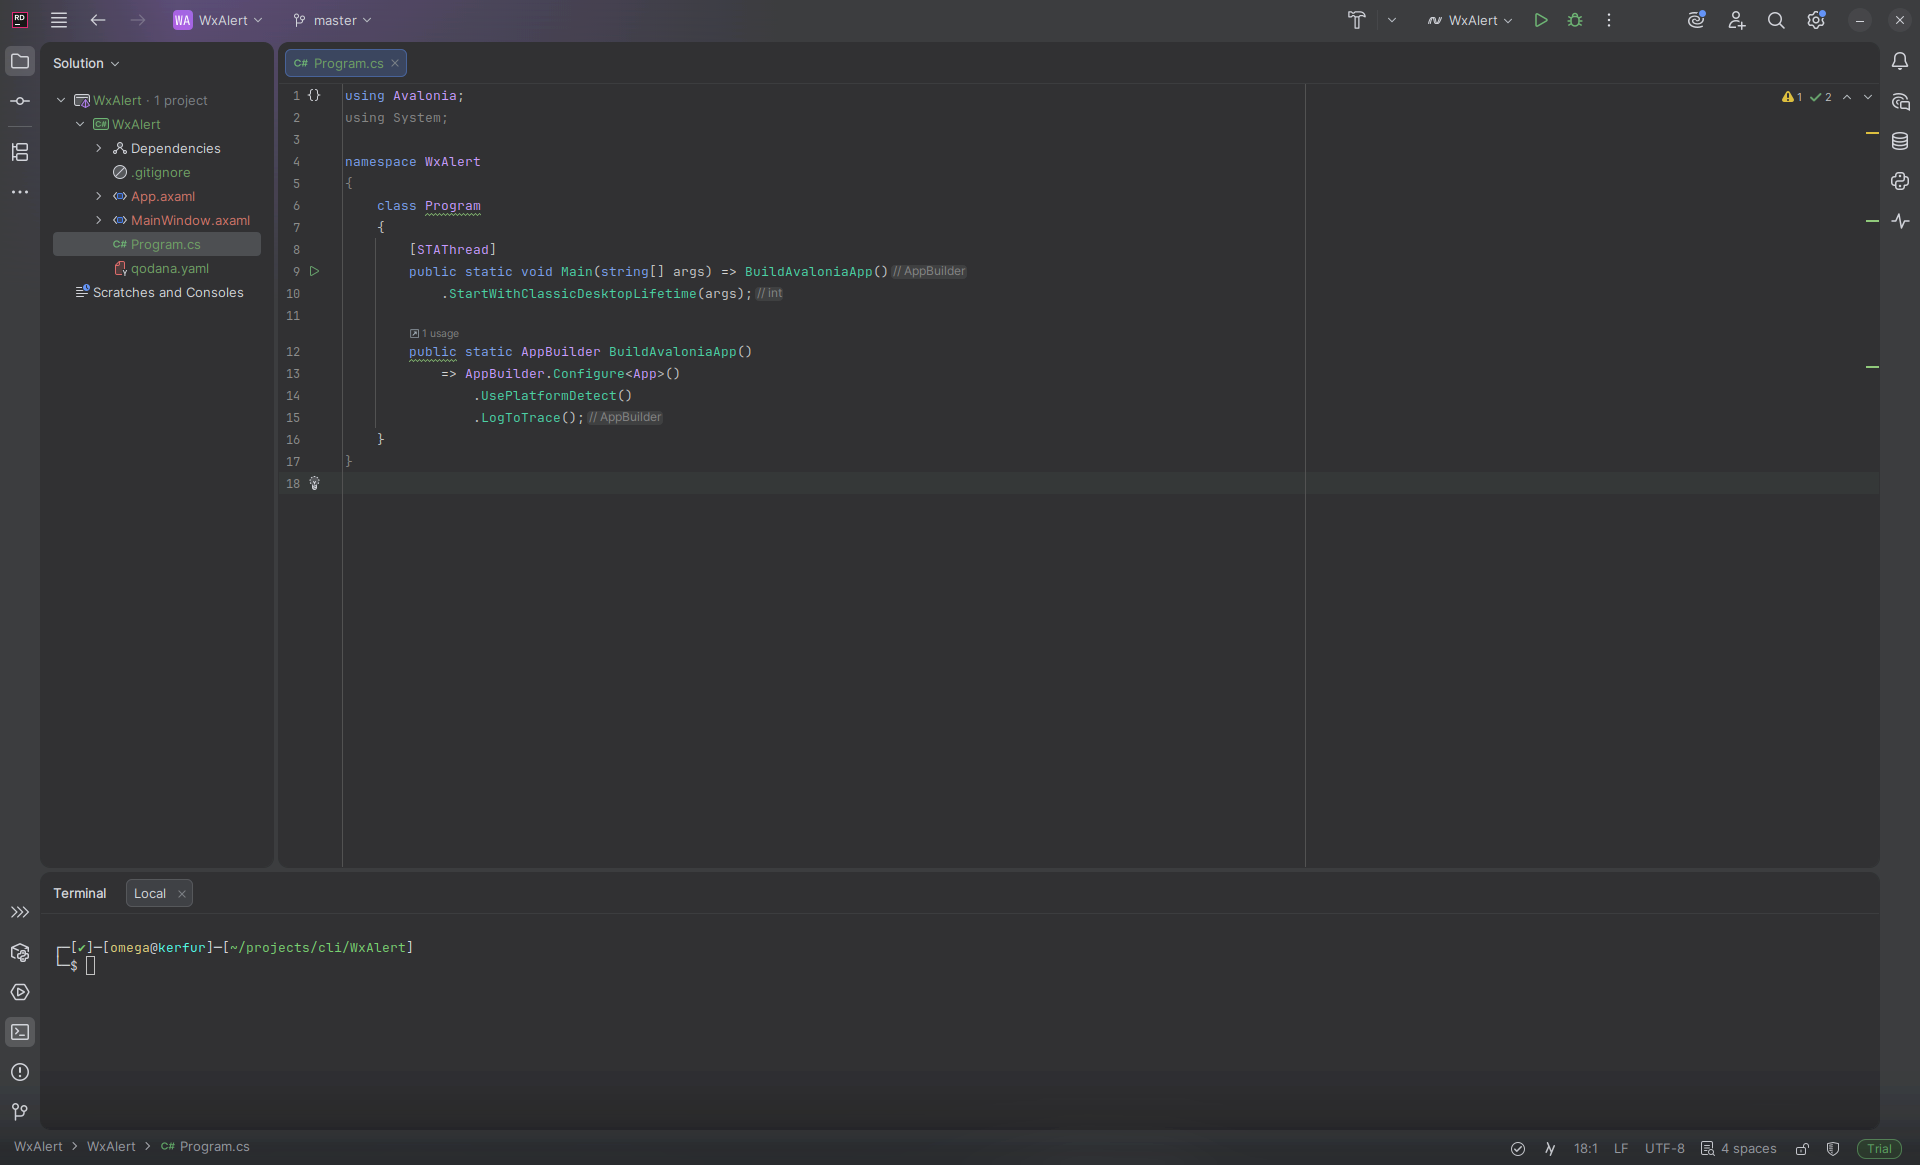Open the Database tool window

point(1900,141)
